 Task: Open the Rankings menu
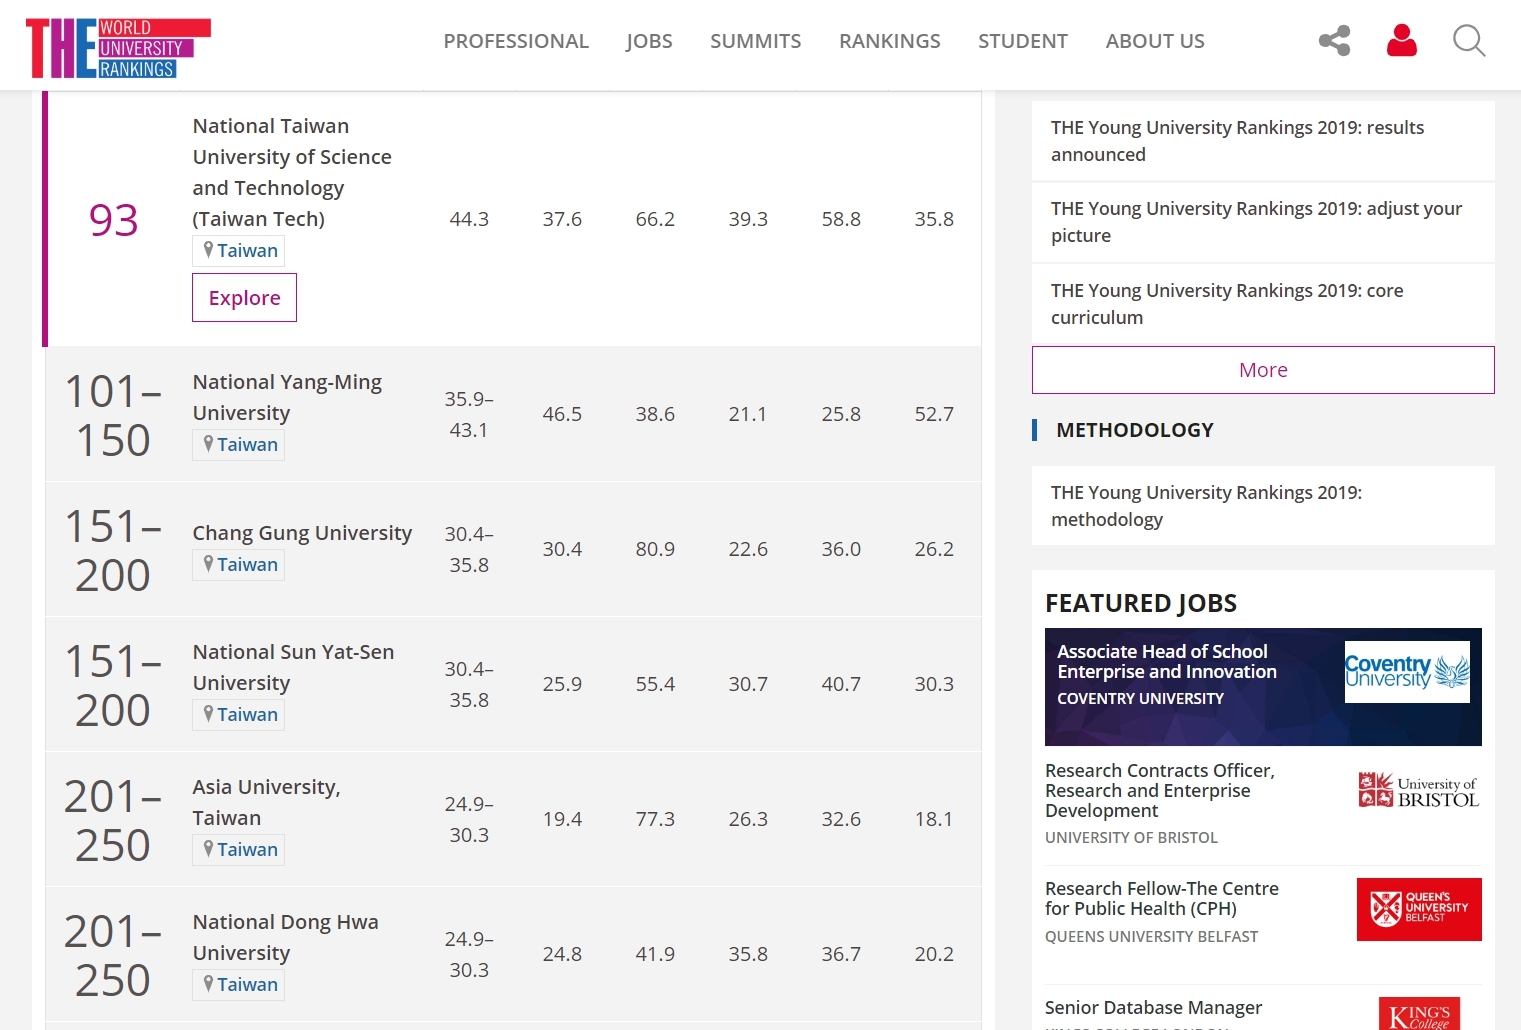click(x=889, y=41)
